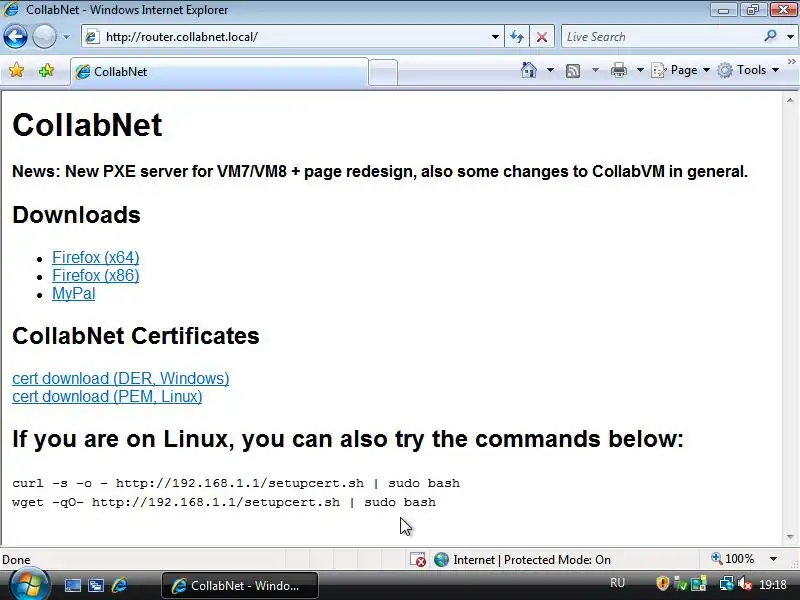Open the Tools menu
This screenshot has height=600, width=800.
coord(748,70)
